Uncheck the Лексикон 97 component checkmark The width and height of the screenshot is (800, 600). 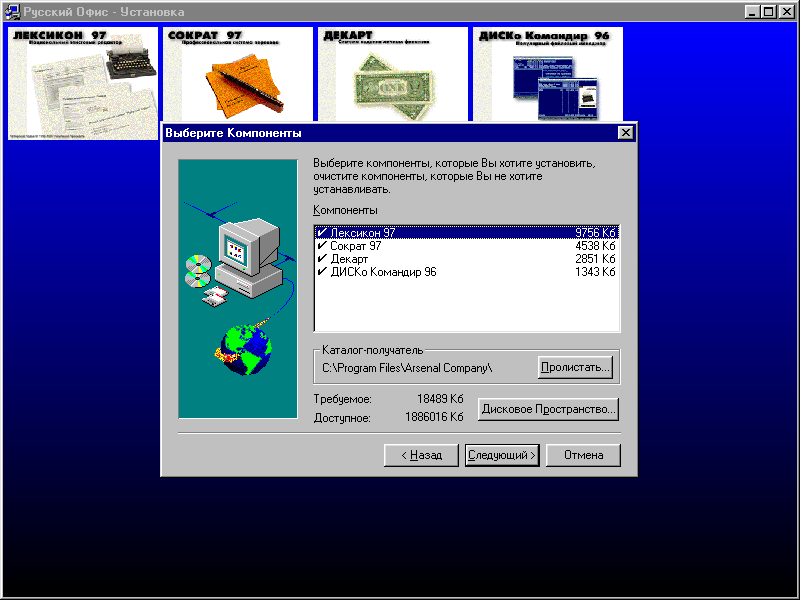point(321,232)
